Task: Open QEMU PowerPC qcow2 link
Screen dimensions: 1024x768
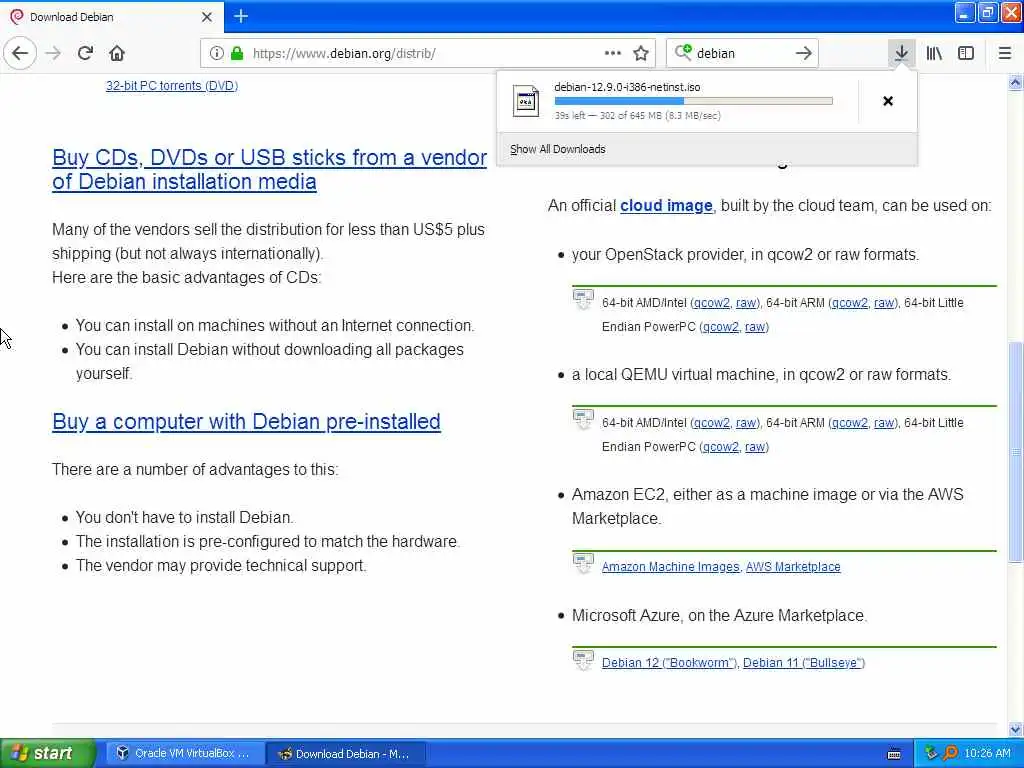Action: pyautogui.click(x=720, y=447)
